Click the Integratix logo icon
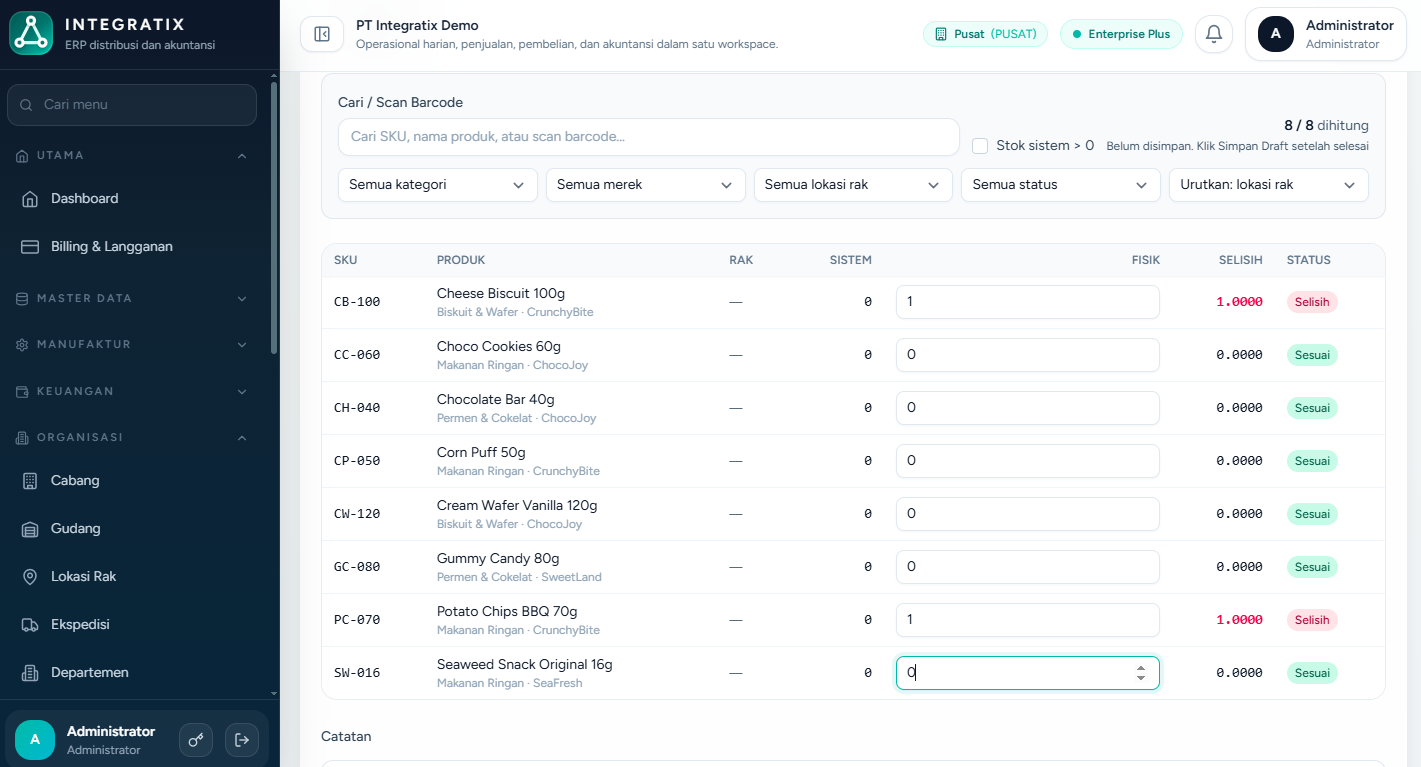This screenshot has height=767, width=1421. (31, 33)
